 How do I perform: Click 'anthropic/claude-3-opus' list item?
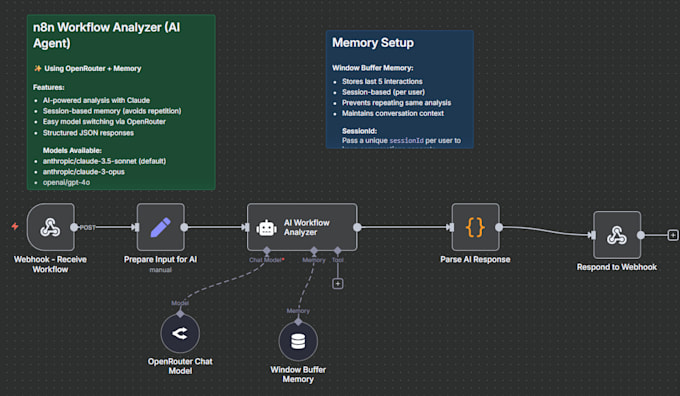(x=84, y=172)
